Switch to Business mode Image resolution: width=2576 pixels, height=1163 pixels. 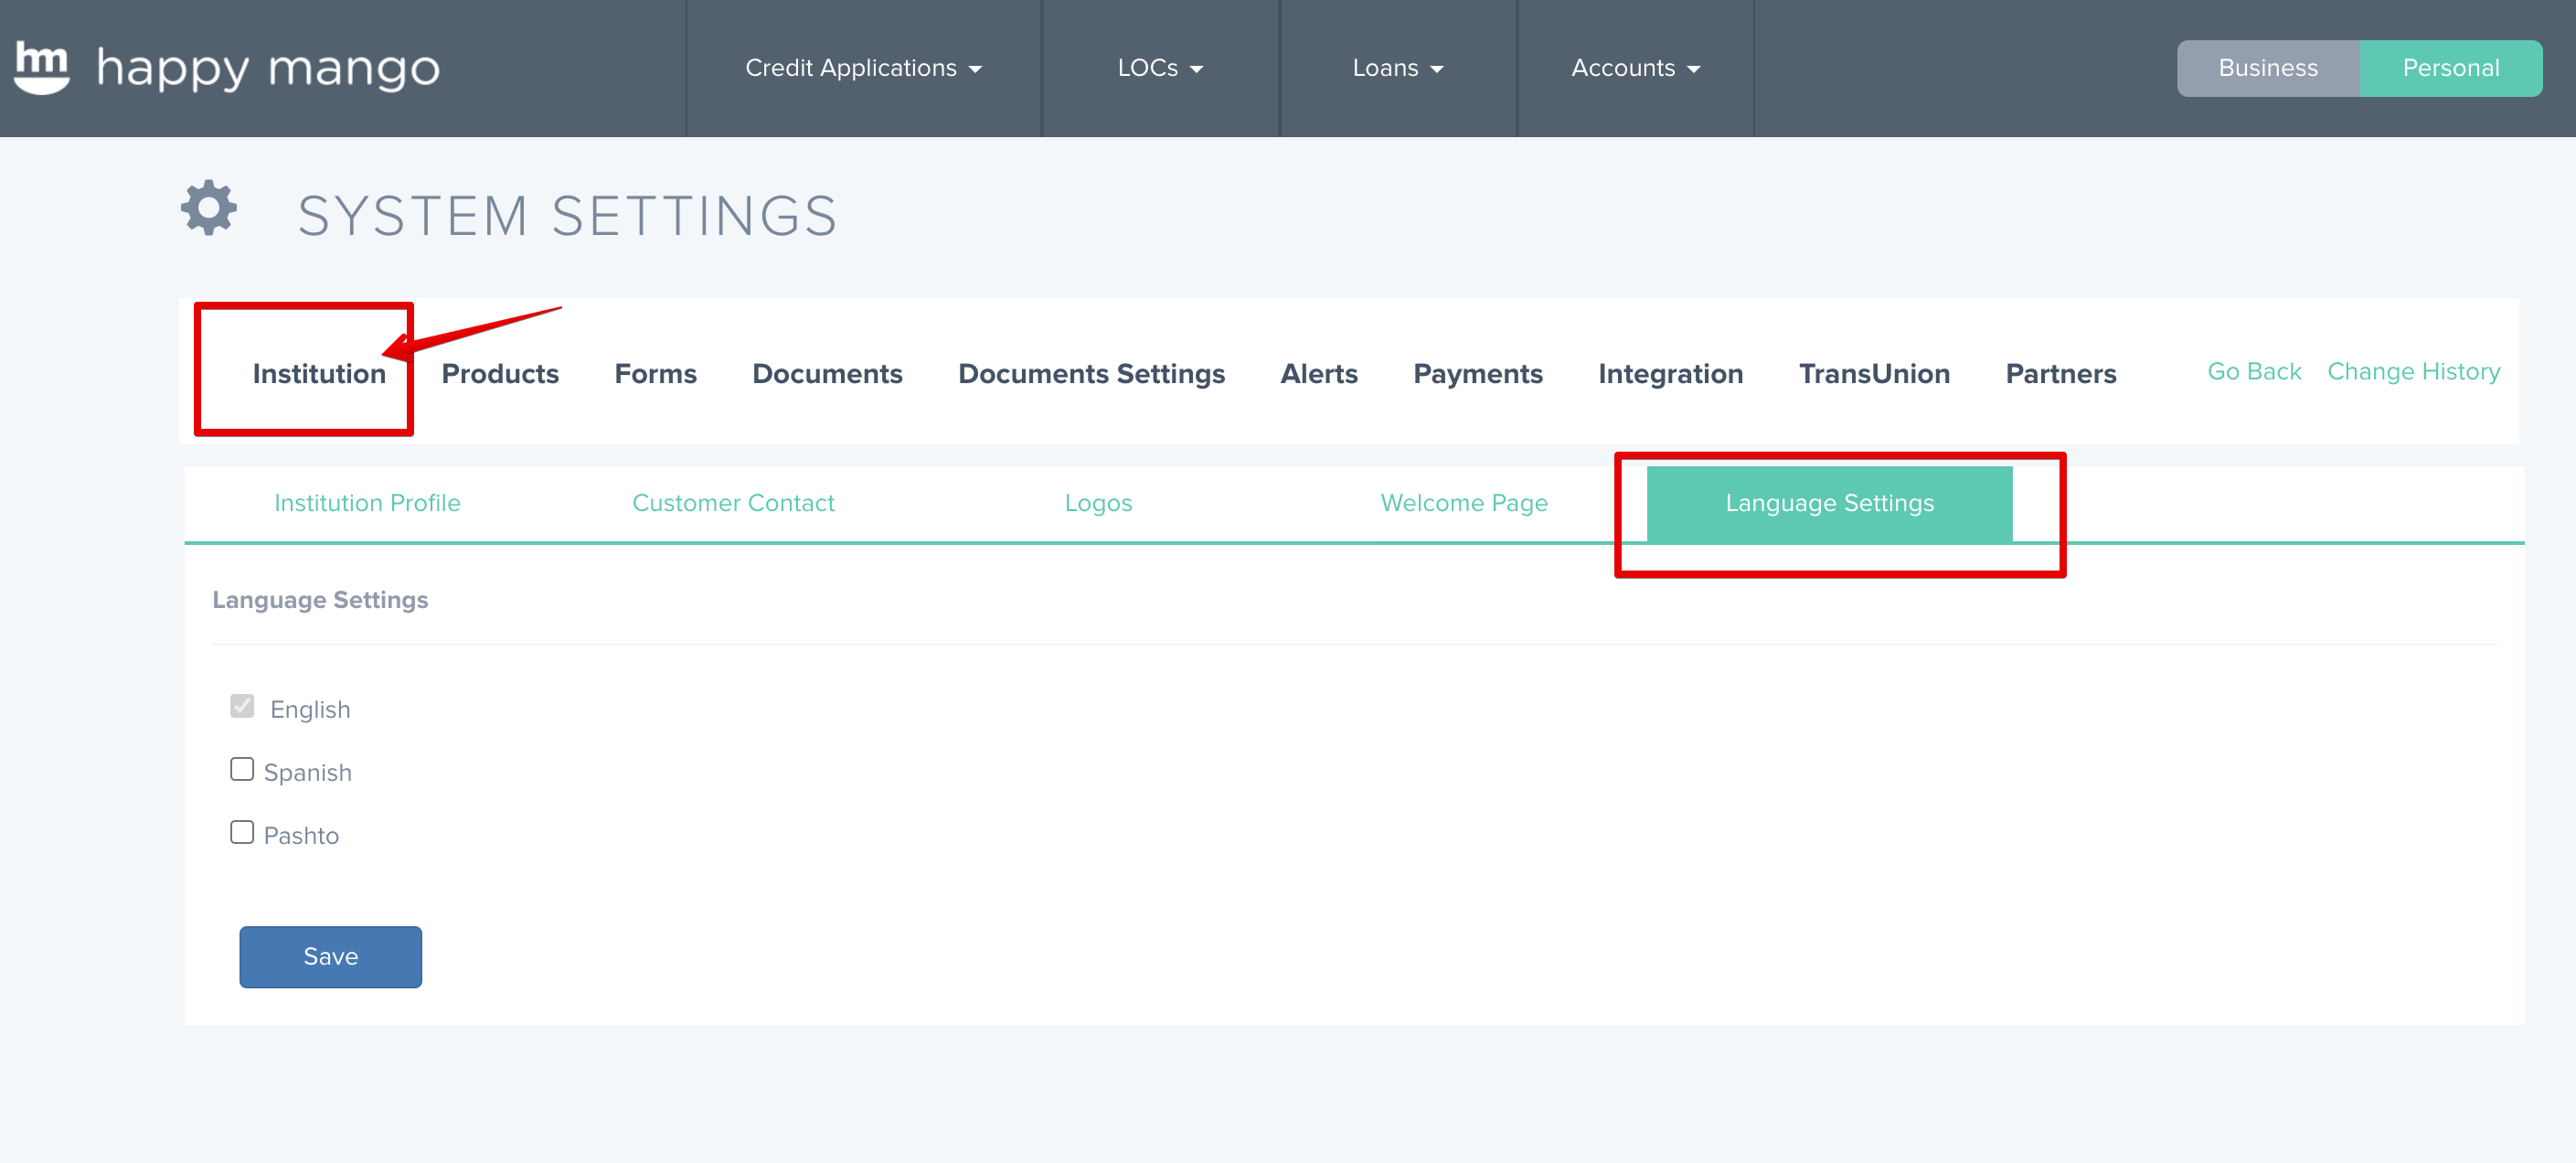click(2268, 67)
